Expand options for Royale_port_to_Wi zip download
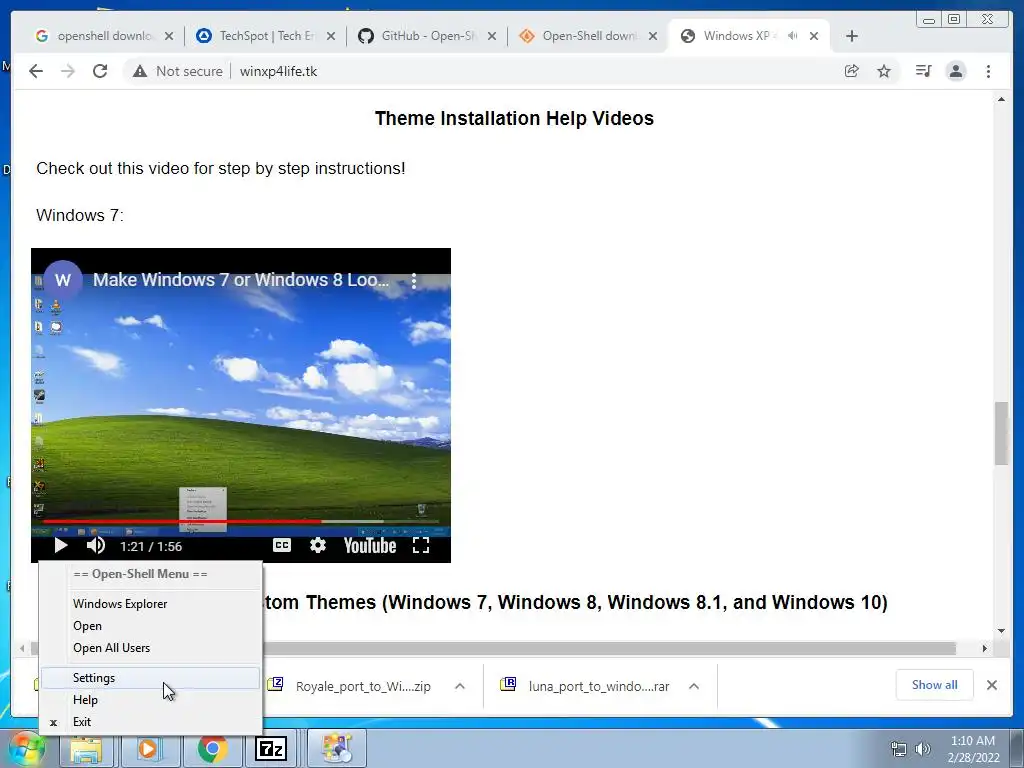The width and height of the screenshot is (1024, 768). click(x=460, y=686)
